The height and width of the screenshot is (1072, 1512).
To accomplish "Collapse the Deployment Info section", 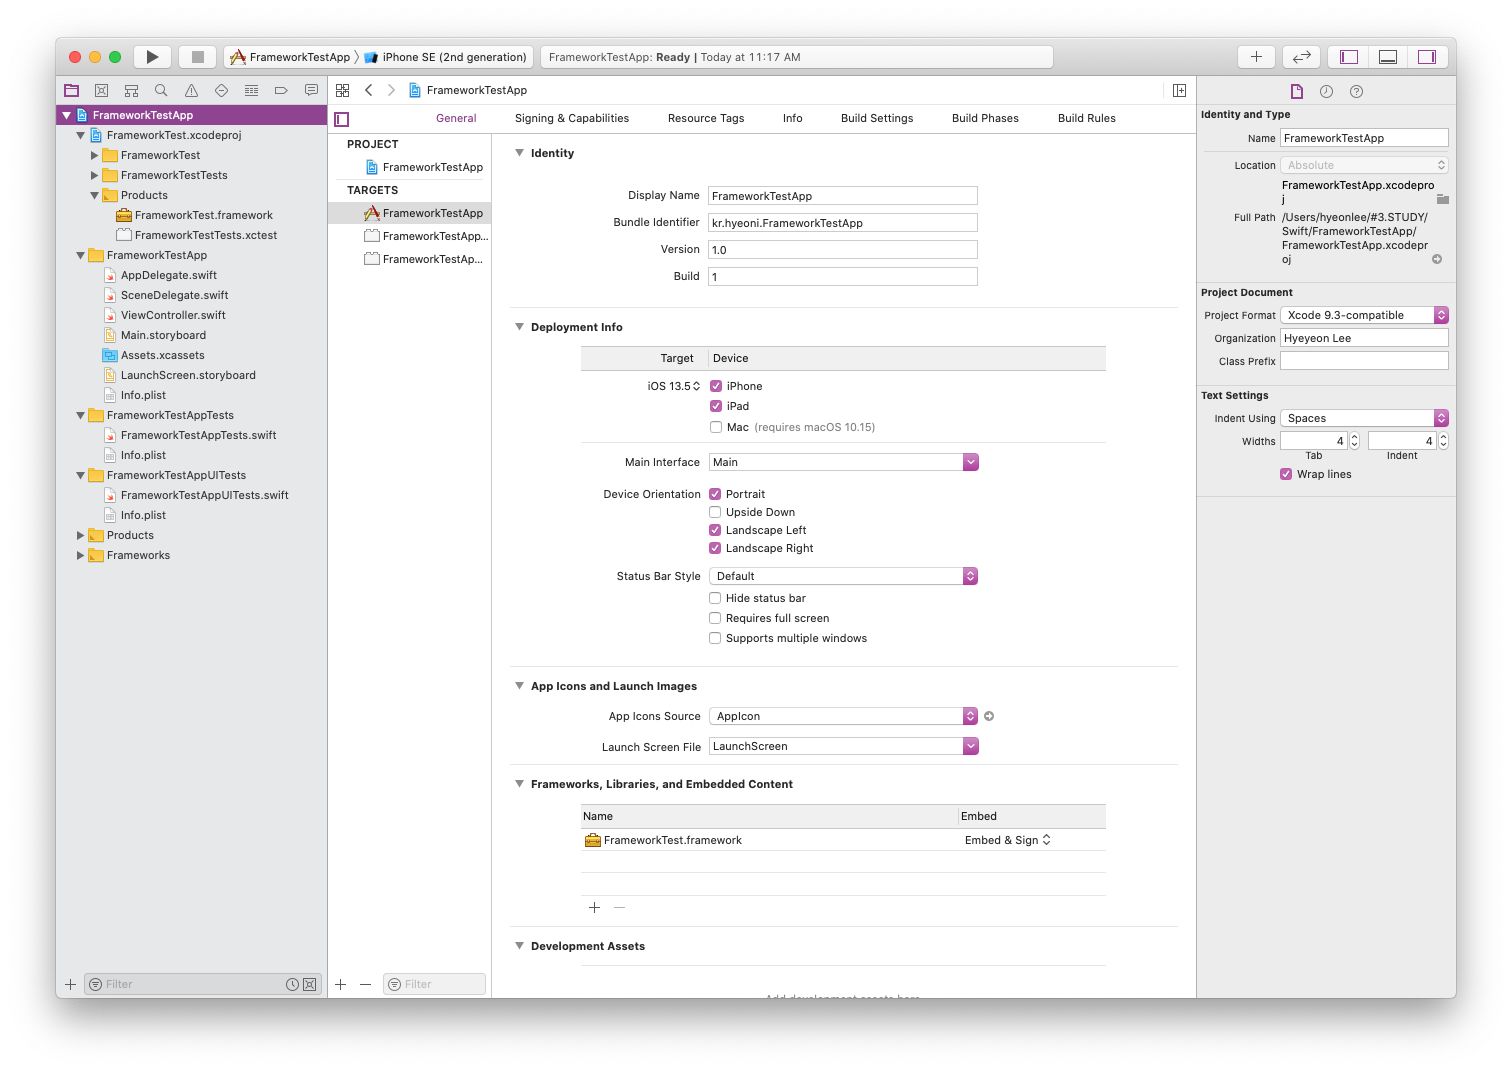I will (519, 327).
